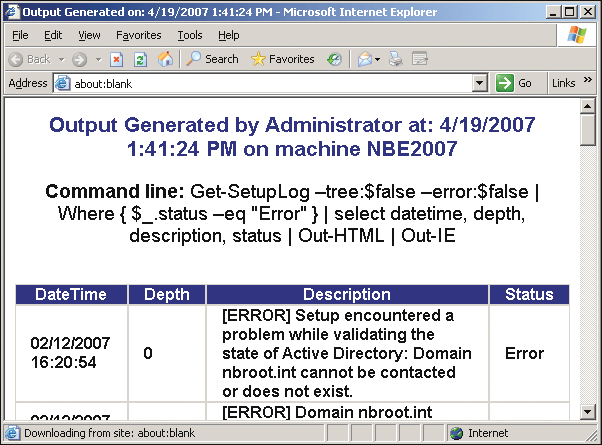
Task: Minimize the Internet Explorer window
Action: 552,12
